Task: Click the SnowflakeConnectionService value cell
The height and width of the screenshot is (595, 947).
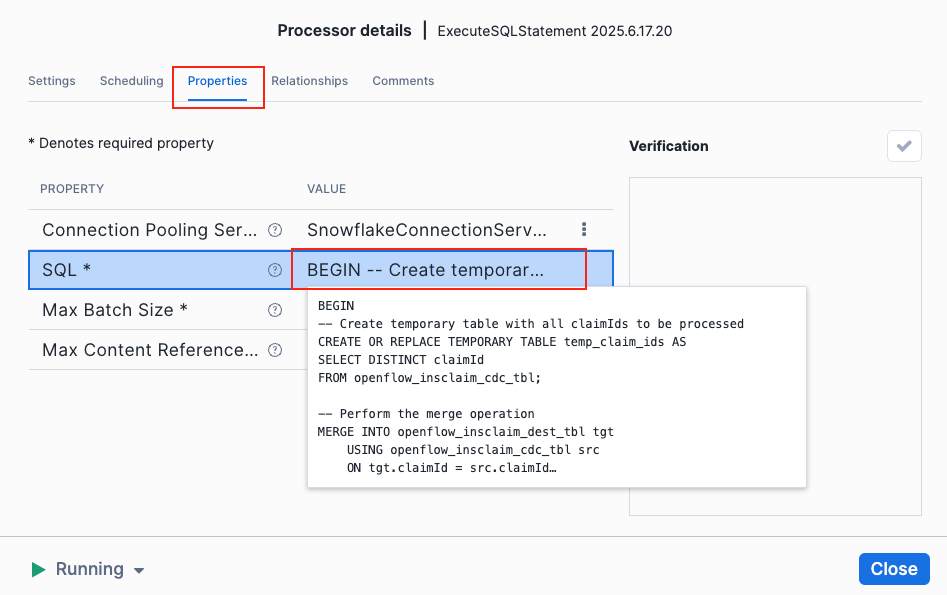Action: pos(427,230)
